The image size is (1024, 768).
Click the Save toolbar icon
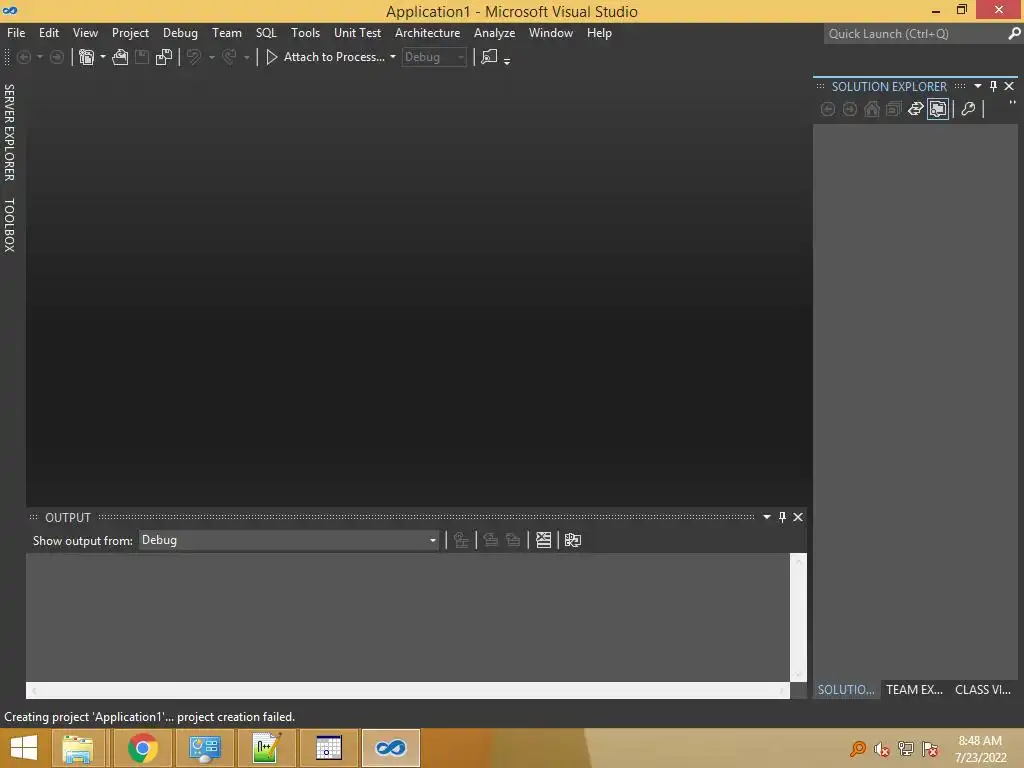pos(142,57)
